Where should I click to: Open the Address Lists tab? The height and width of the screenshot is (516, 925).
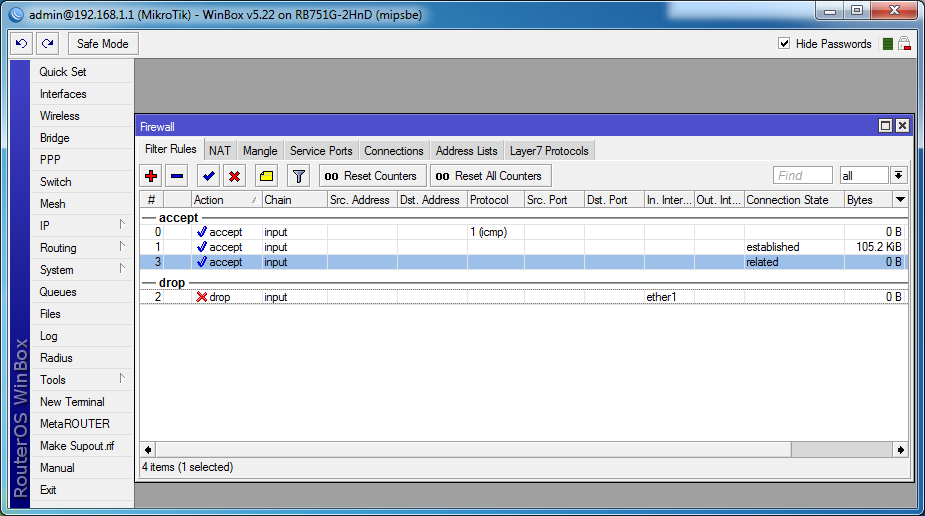[467, 151]
